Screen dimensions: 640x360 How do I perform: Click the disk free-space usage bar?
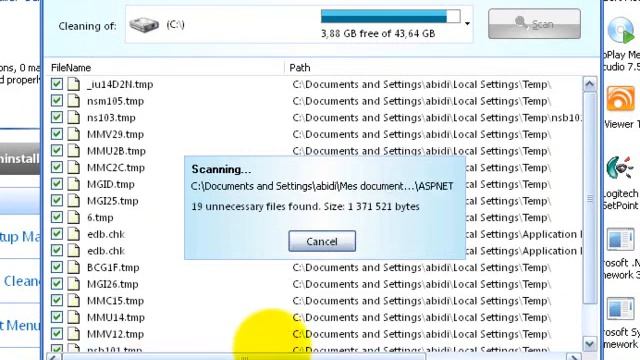pos(391,16)
